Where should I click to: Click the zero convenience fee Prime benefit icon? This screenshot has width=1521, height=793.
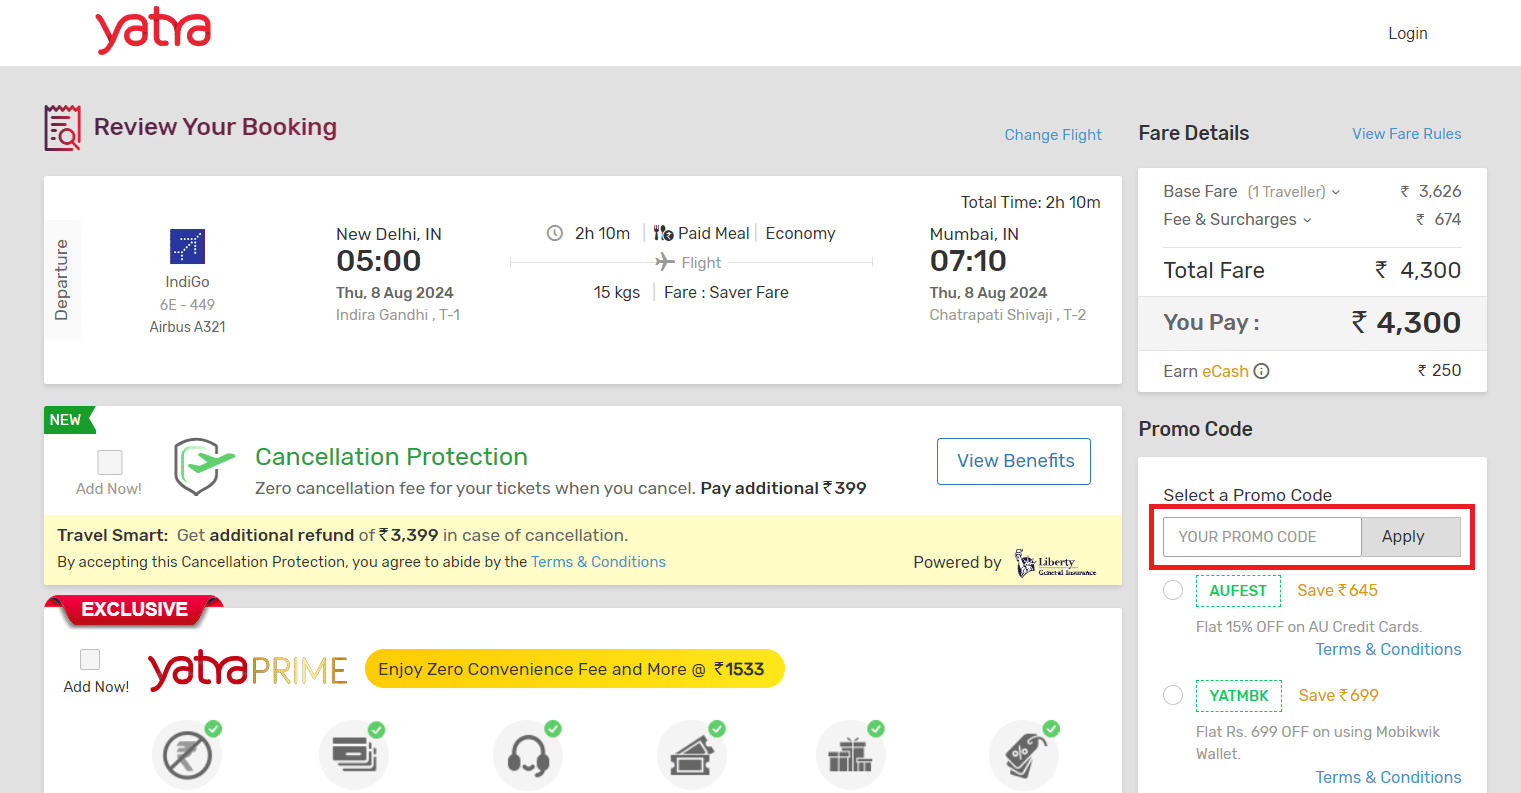click(x=187, y=753)
